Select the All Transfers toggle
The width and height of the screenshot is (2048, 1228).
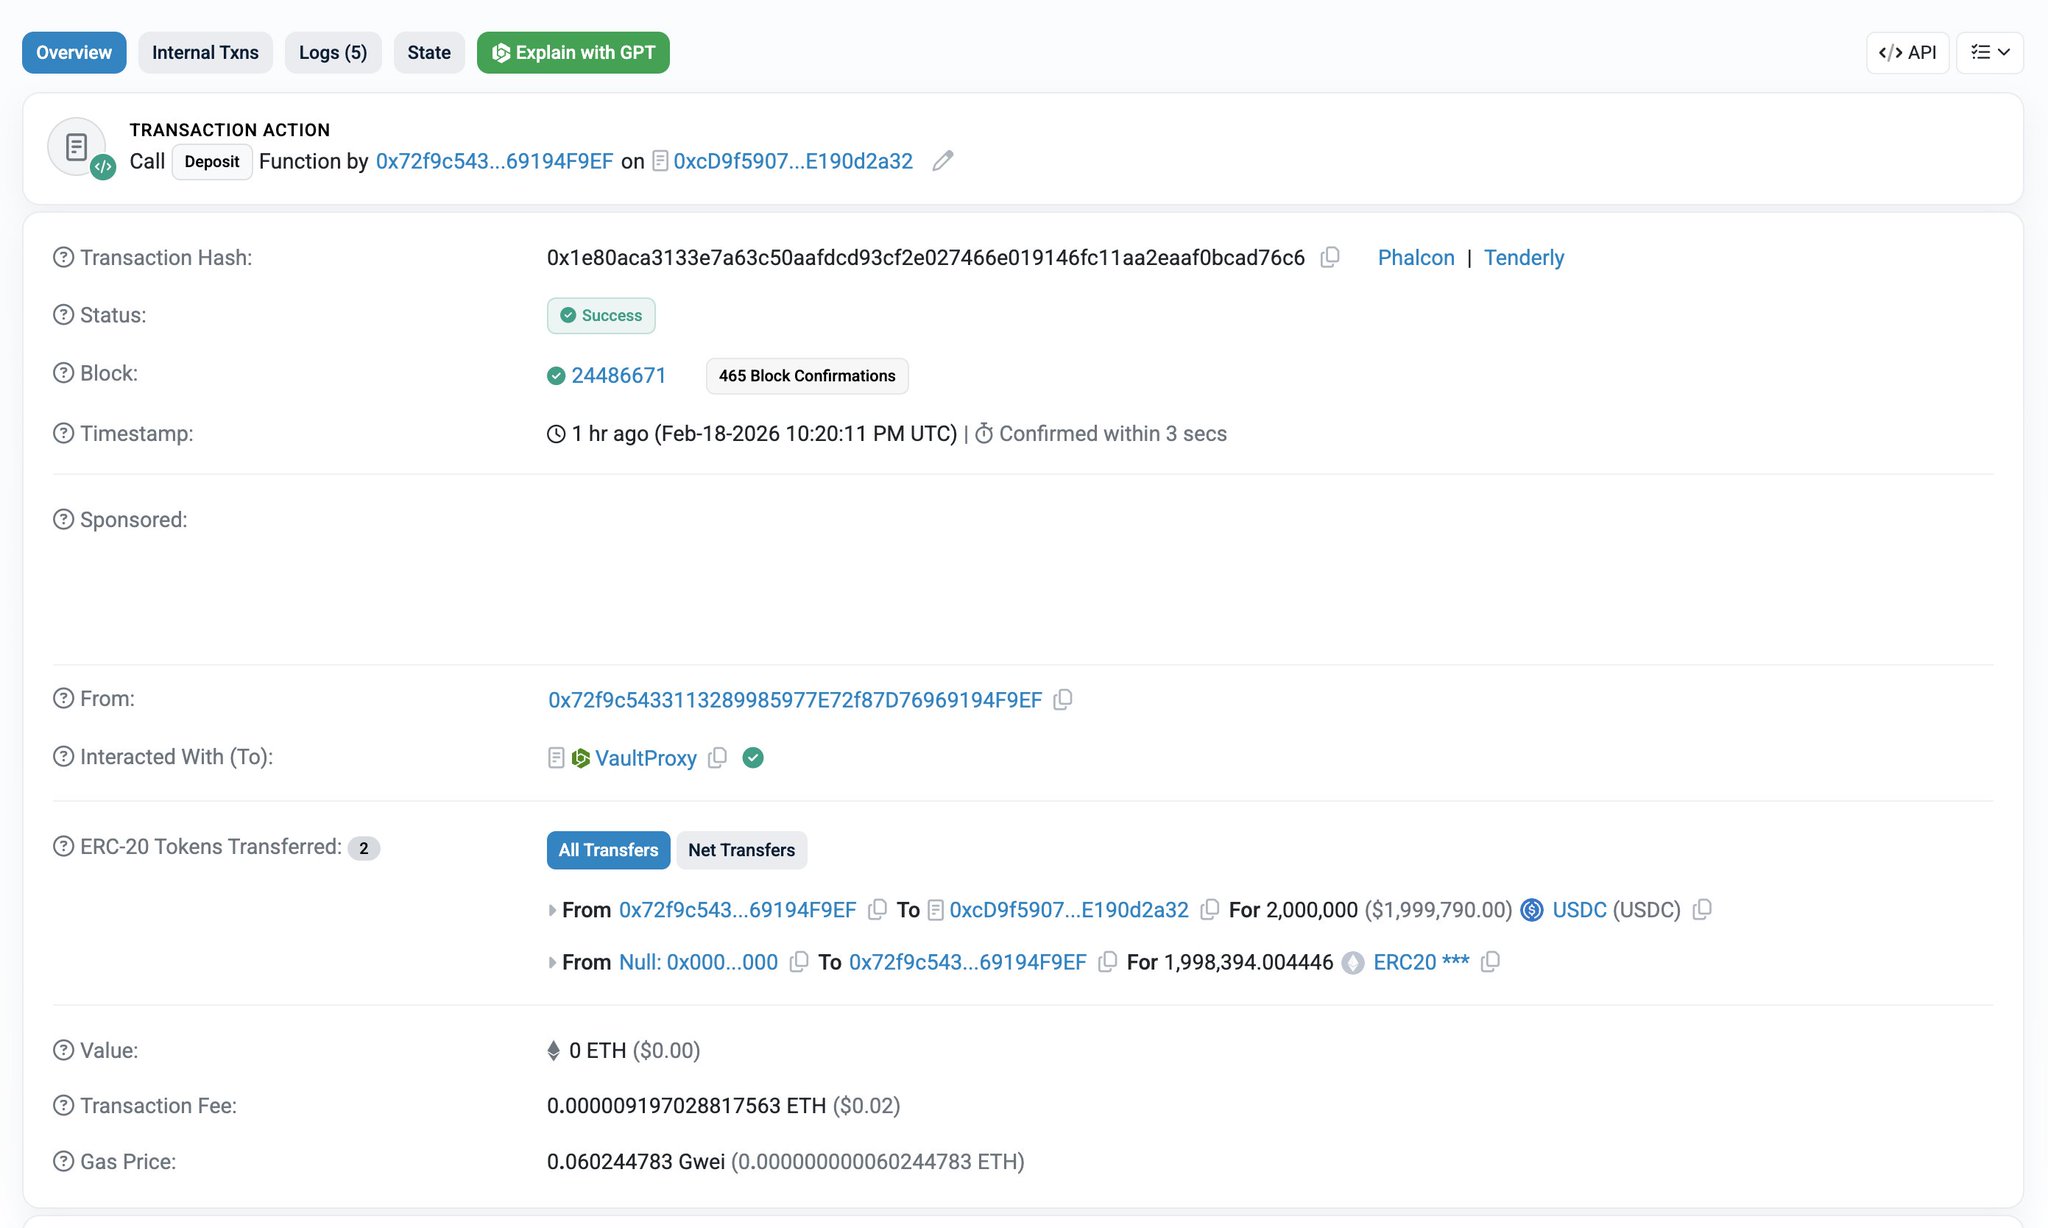[608, 850]
